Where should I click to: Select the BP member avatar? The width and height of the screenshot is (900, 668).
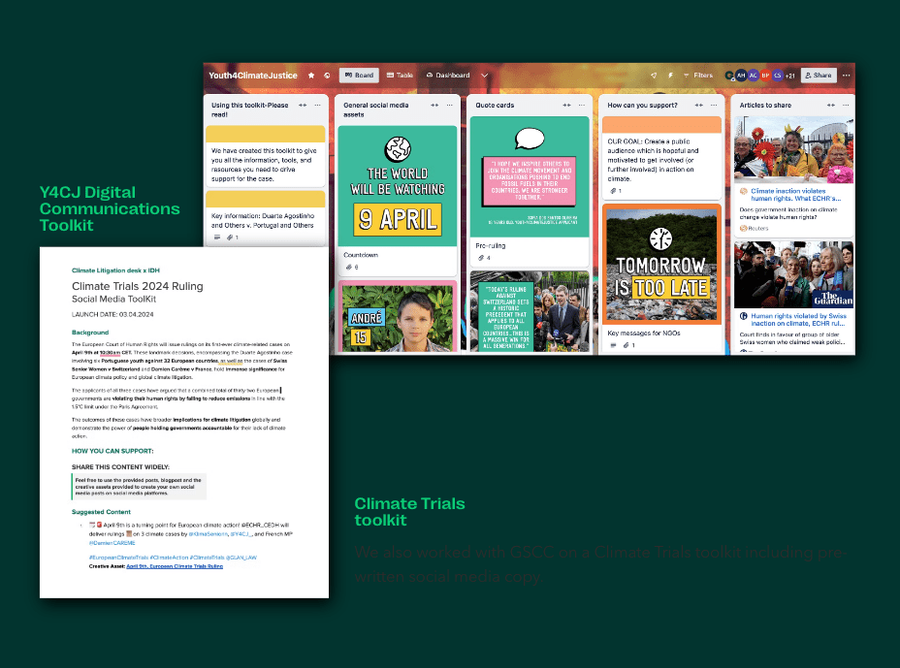tap(765, 75)
